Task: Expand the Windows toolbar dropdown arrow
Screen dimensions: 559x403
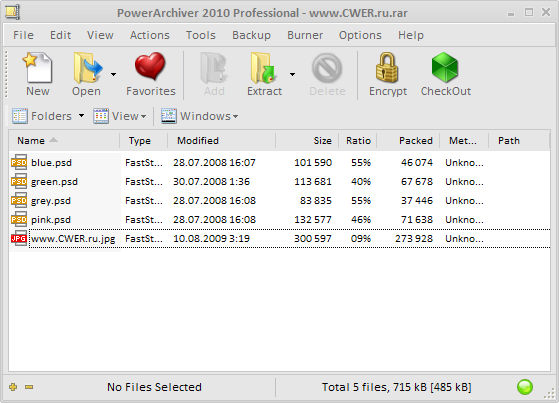Action: 235,117
